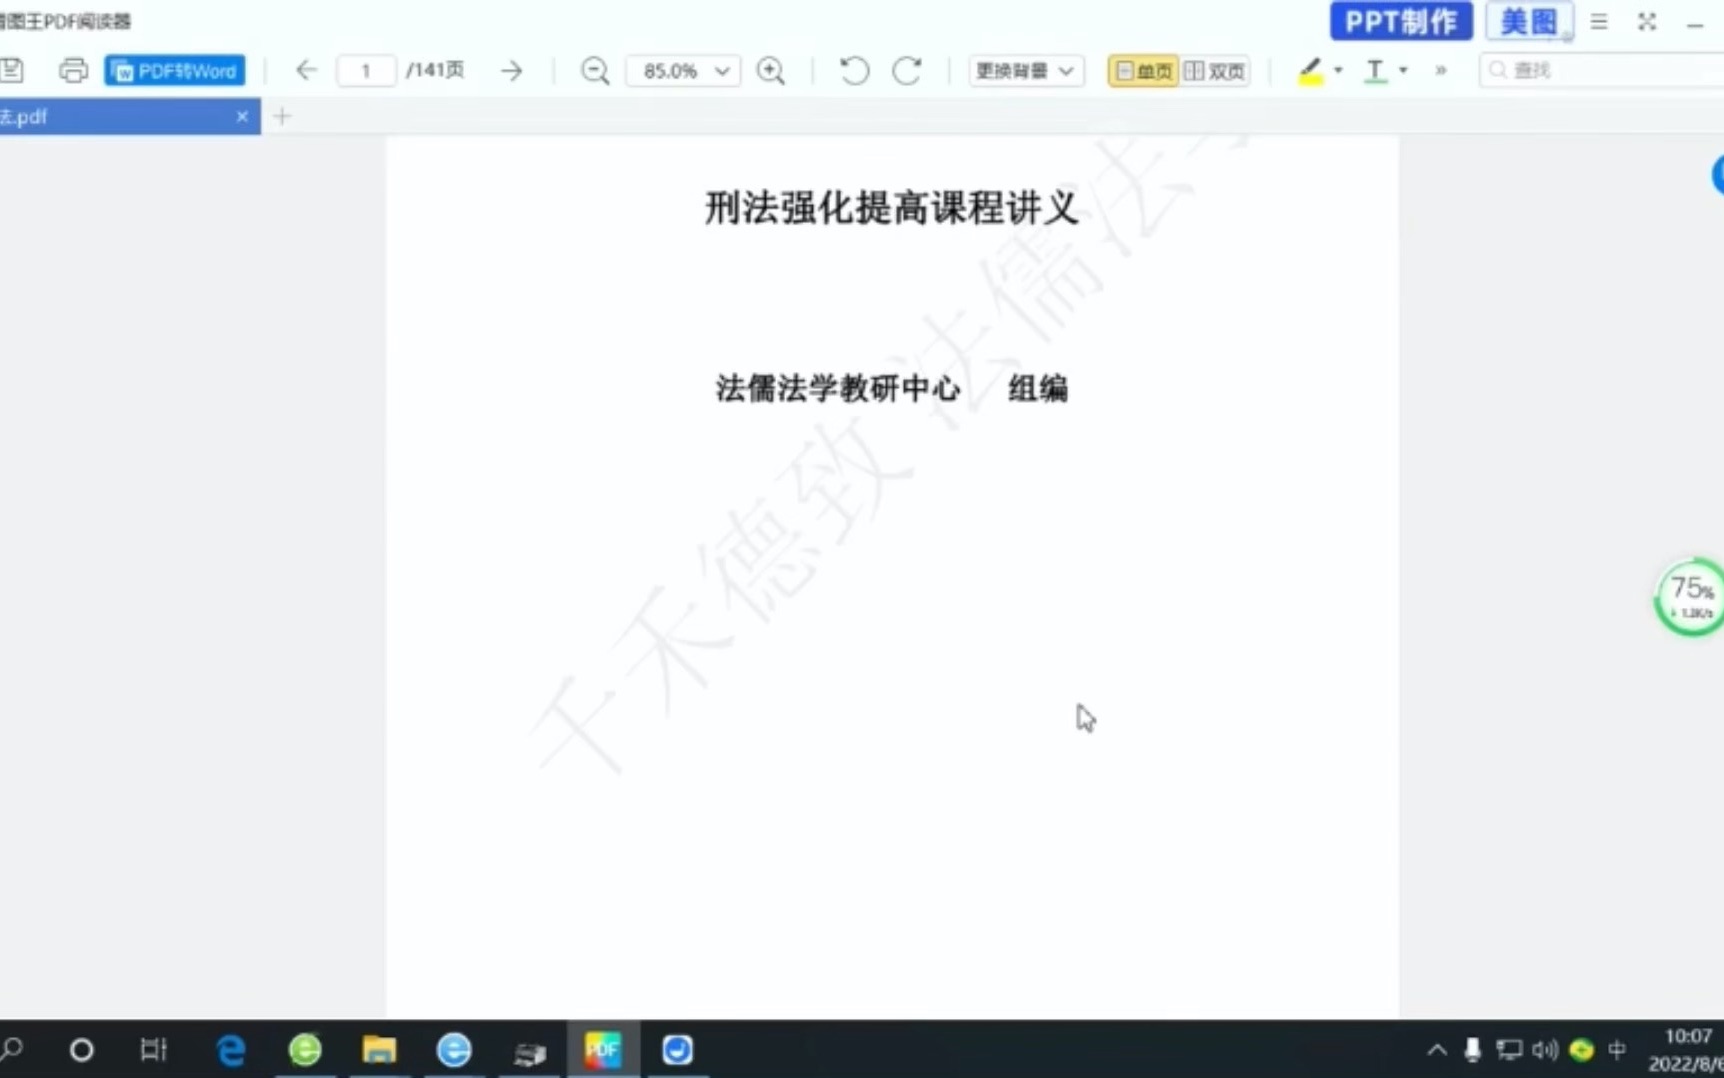The height and width of the screenshot is (1078, 1724).
Task: Select the text underline tool
Action: (1376, 70)
